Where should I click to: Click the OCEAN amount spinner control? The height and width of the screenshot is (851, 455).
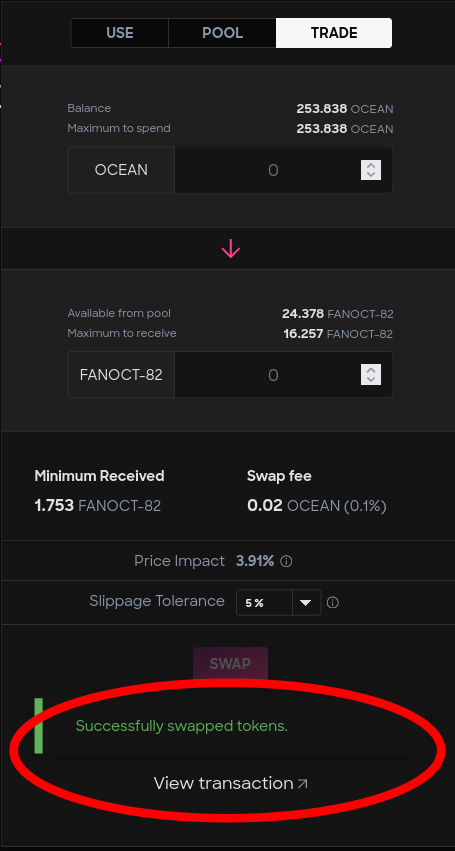(x=371, y=170)
